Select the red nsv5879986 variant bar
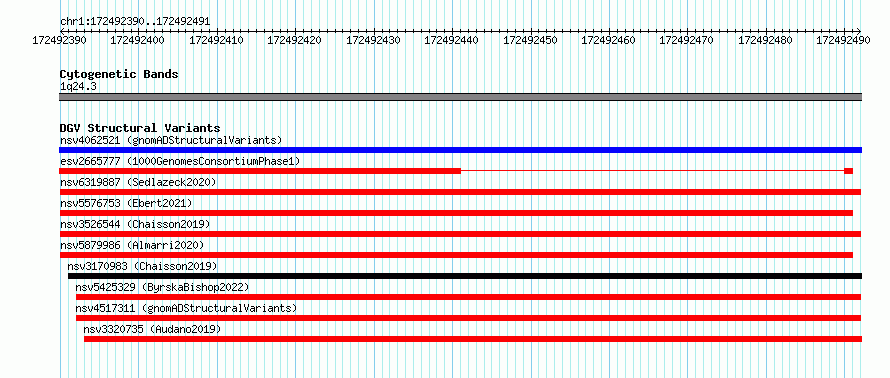This screenshot has width=890, height=378. 456,255
